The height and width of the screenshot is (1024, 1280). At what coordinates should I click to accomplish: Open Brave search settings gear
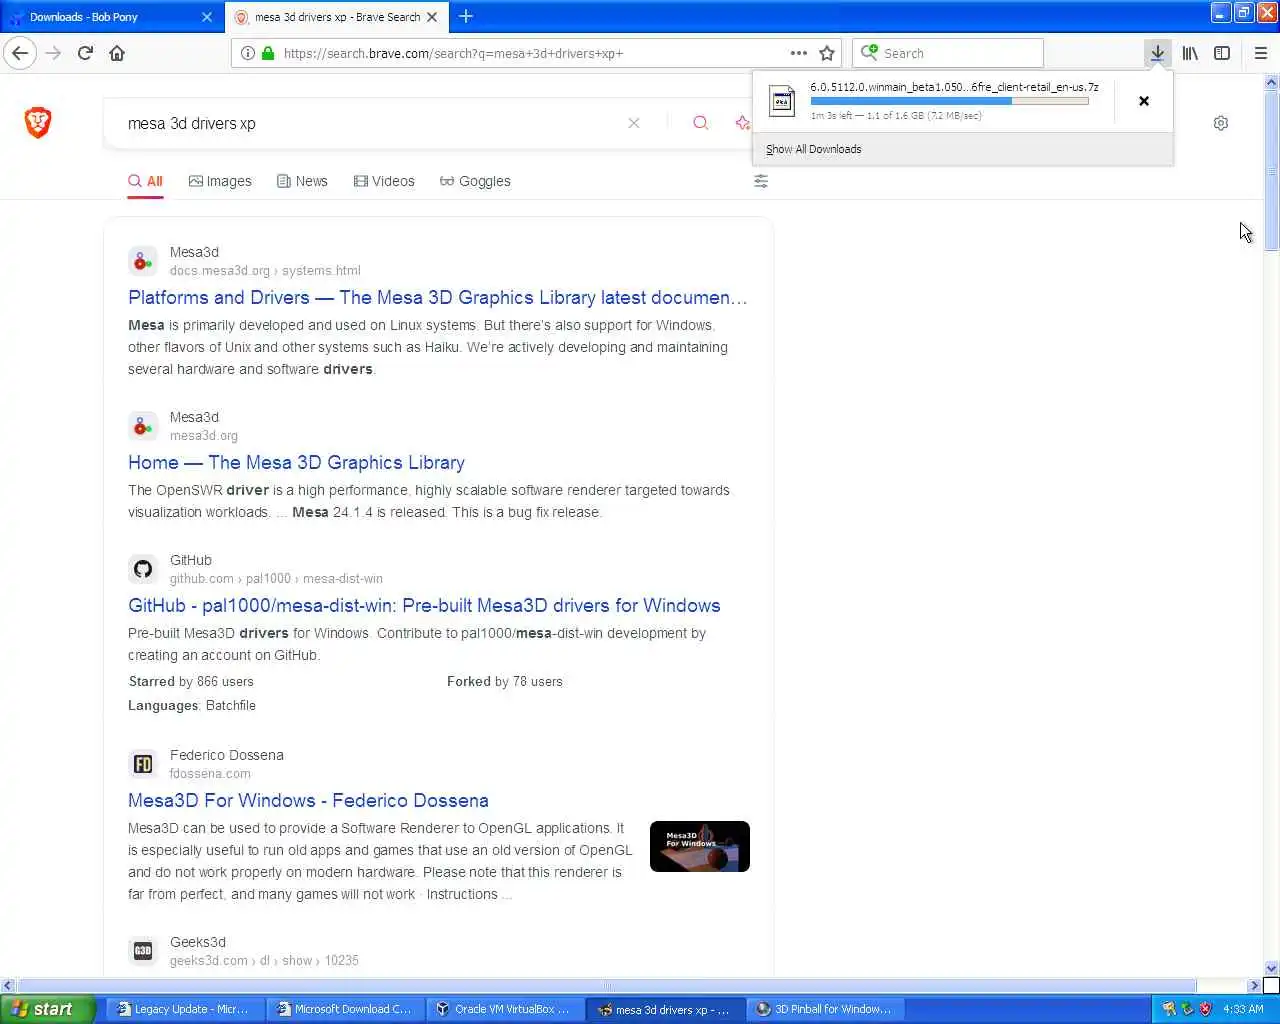[x=1221, y=123]
